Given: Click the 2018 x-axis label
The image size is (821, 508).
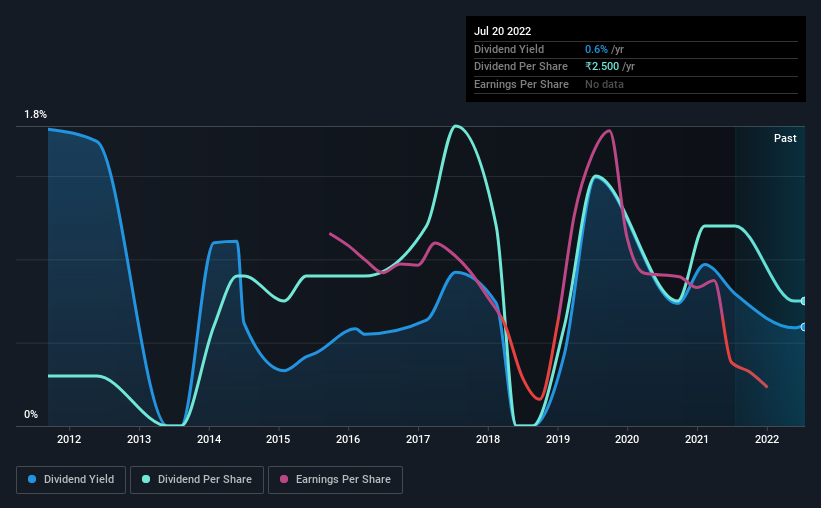Looking at the screenshot, I should click(488, 439).
